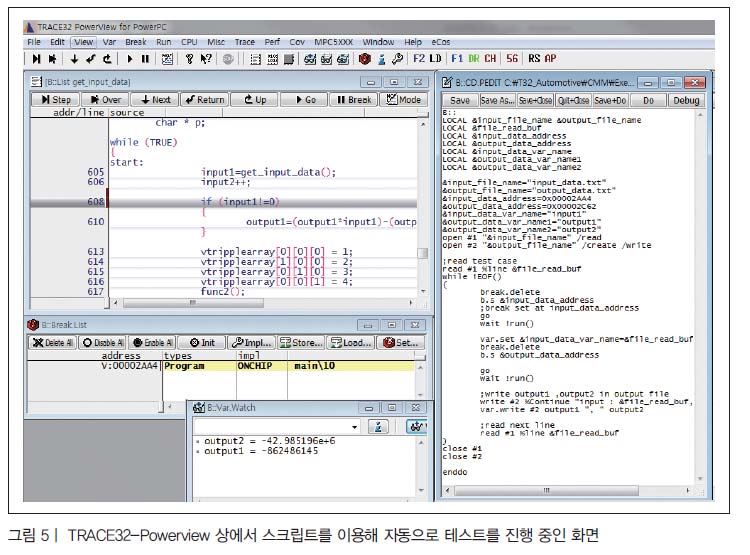The height and width of the screenshot is (555, 750).
Task: Click Disable All in Break.List window
Action: (x=102, y=343)
